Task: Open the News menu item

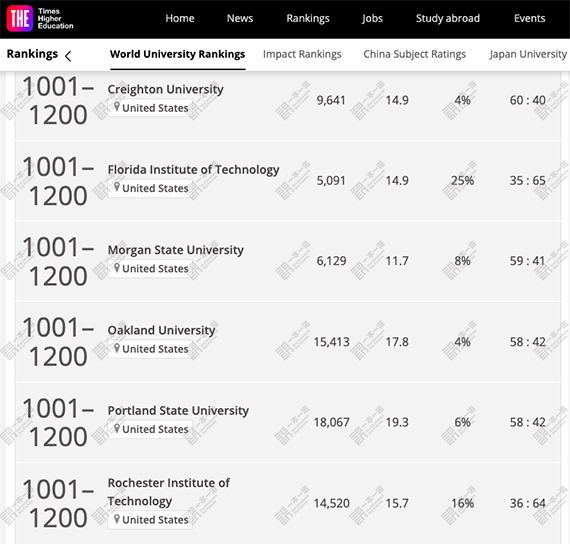Action: tap(240, 18)
